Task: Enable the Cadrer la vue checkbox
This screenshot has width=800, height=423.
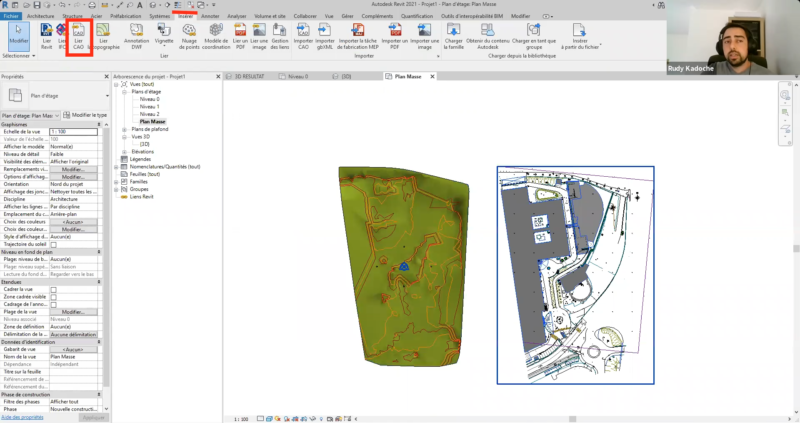Action: (x=54, y=289)
